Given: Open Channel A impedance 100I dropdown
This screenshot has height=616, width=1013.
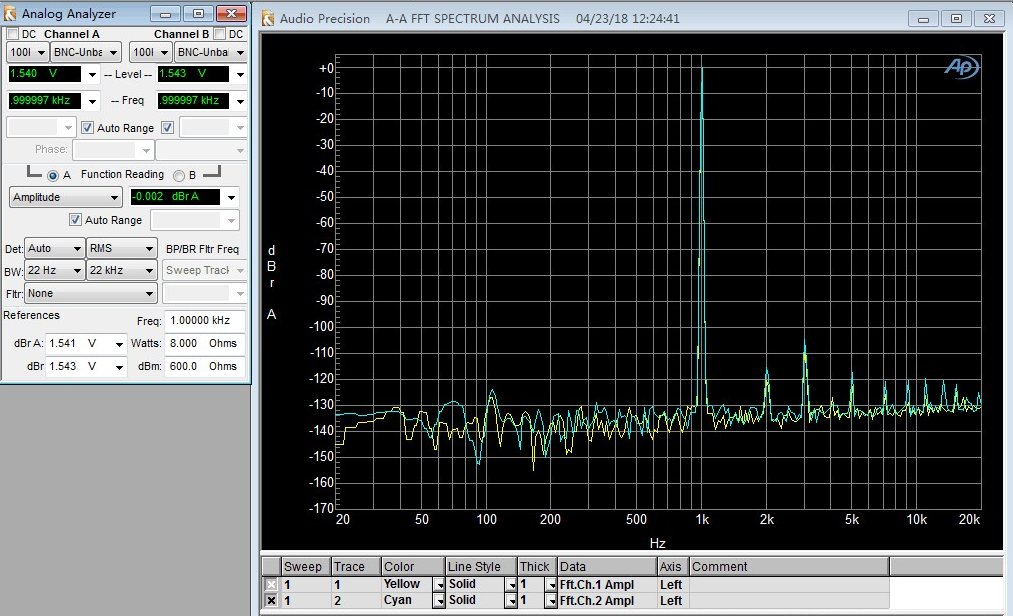Looking at the screenshot, I should [28, 52].
